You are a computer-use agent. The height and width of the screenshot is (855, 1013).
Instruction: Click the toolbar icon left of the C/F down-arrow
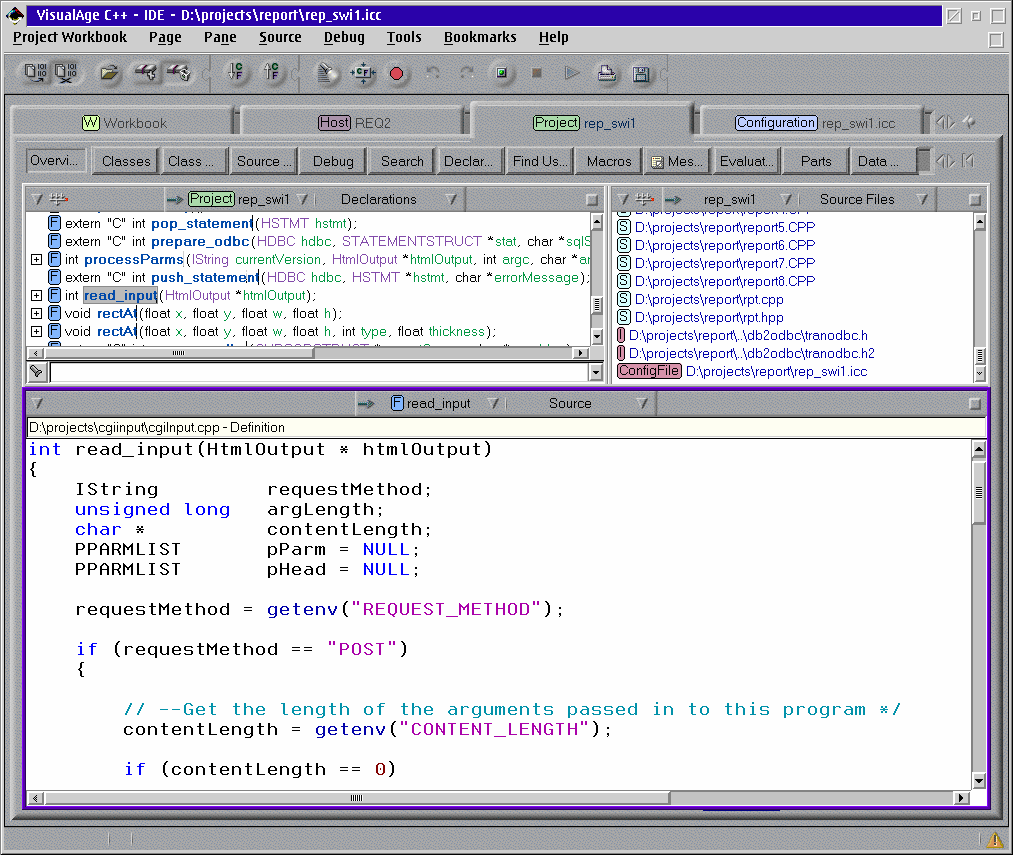pyautogui.click(x=179, y=72)
